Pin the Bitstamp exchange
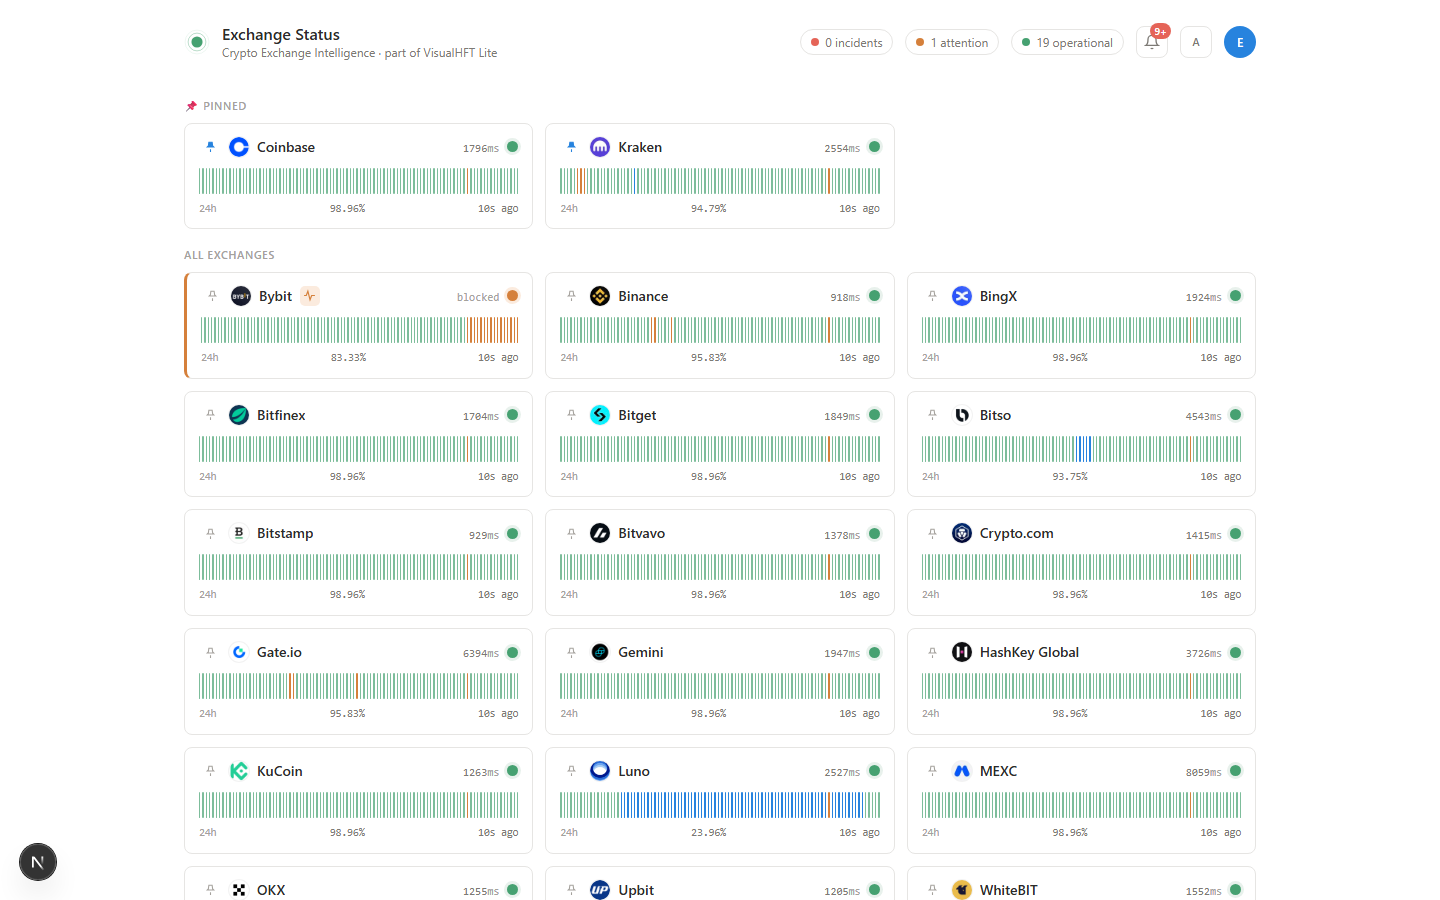The image size is (1440, 900). 210,534
